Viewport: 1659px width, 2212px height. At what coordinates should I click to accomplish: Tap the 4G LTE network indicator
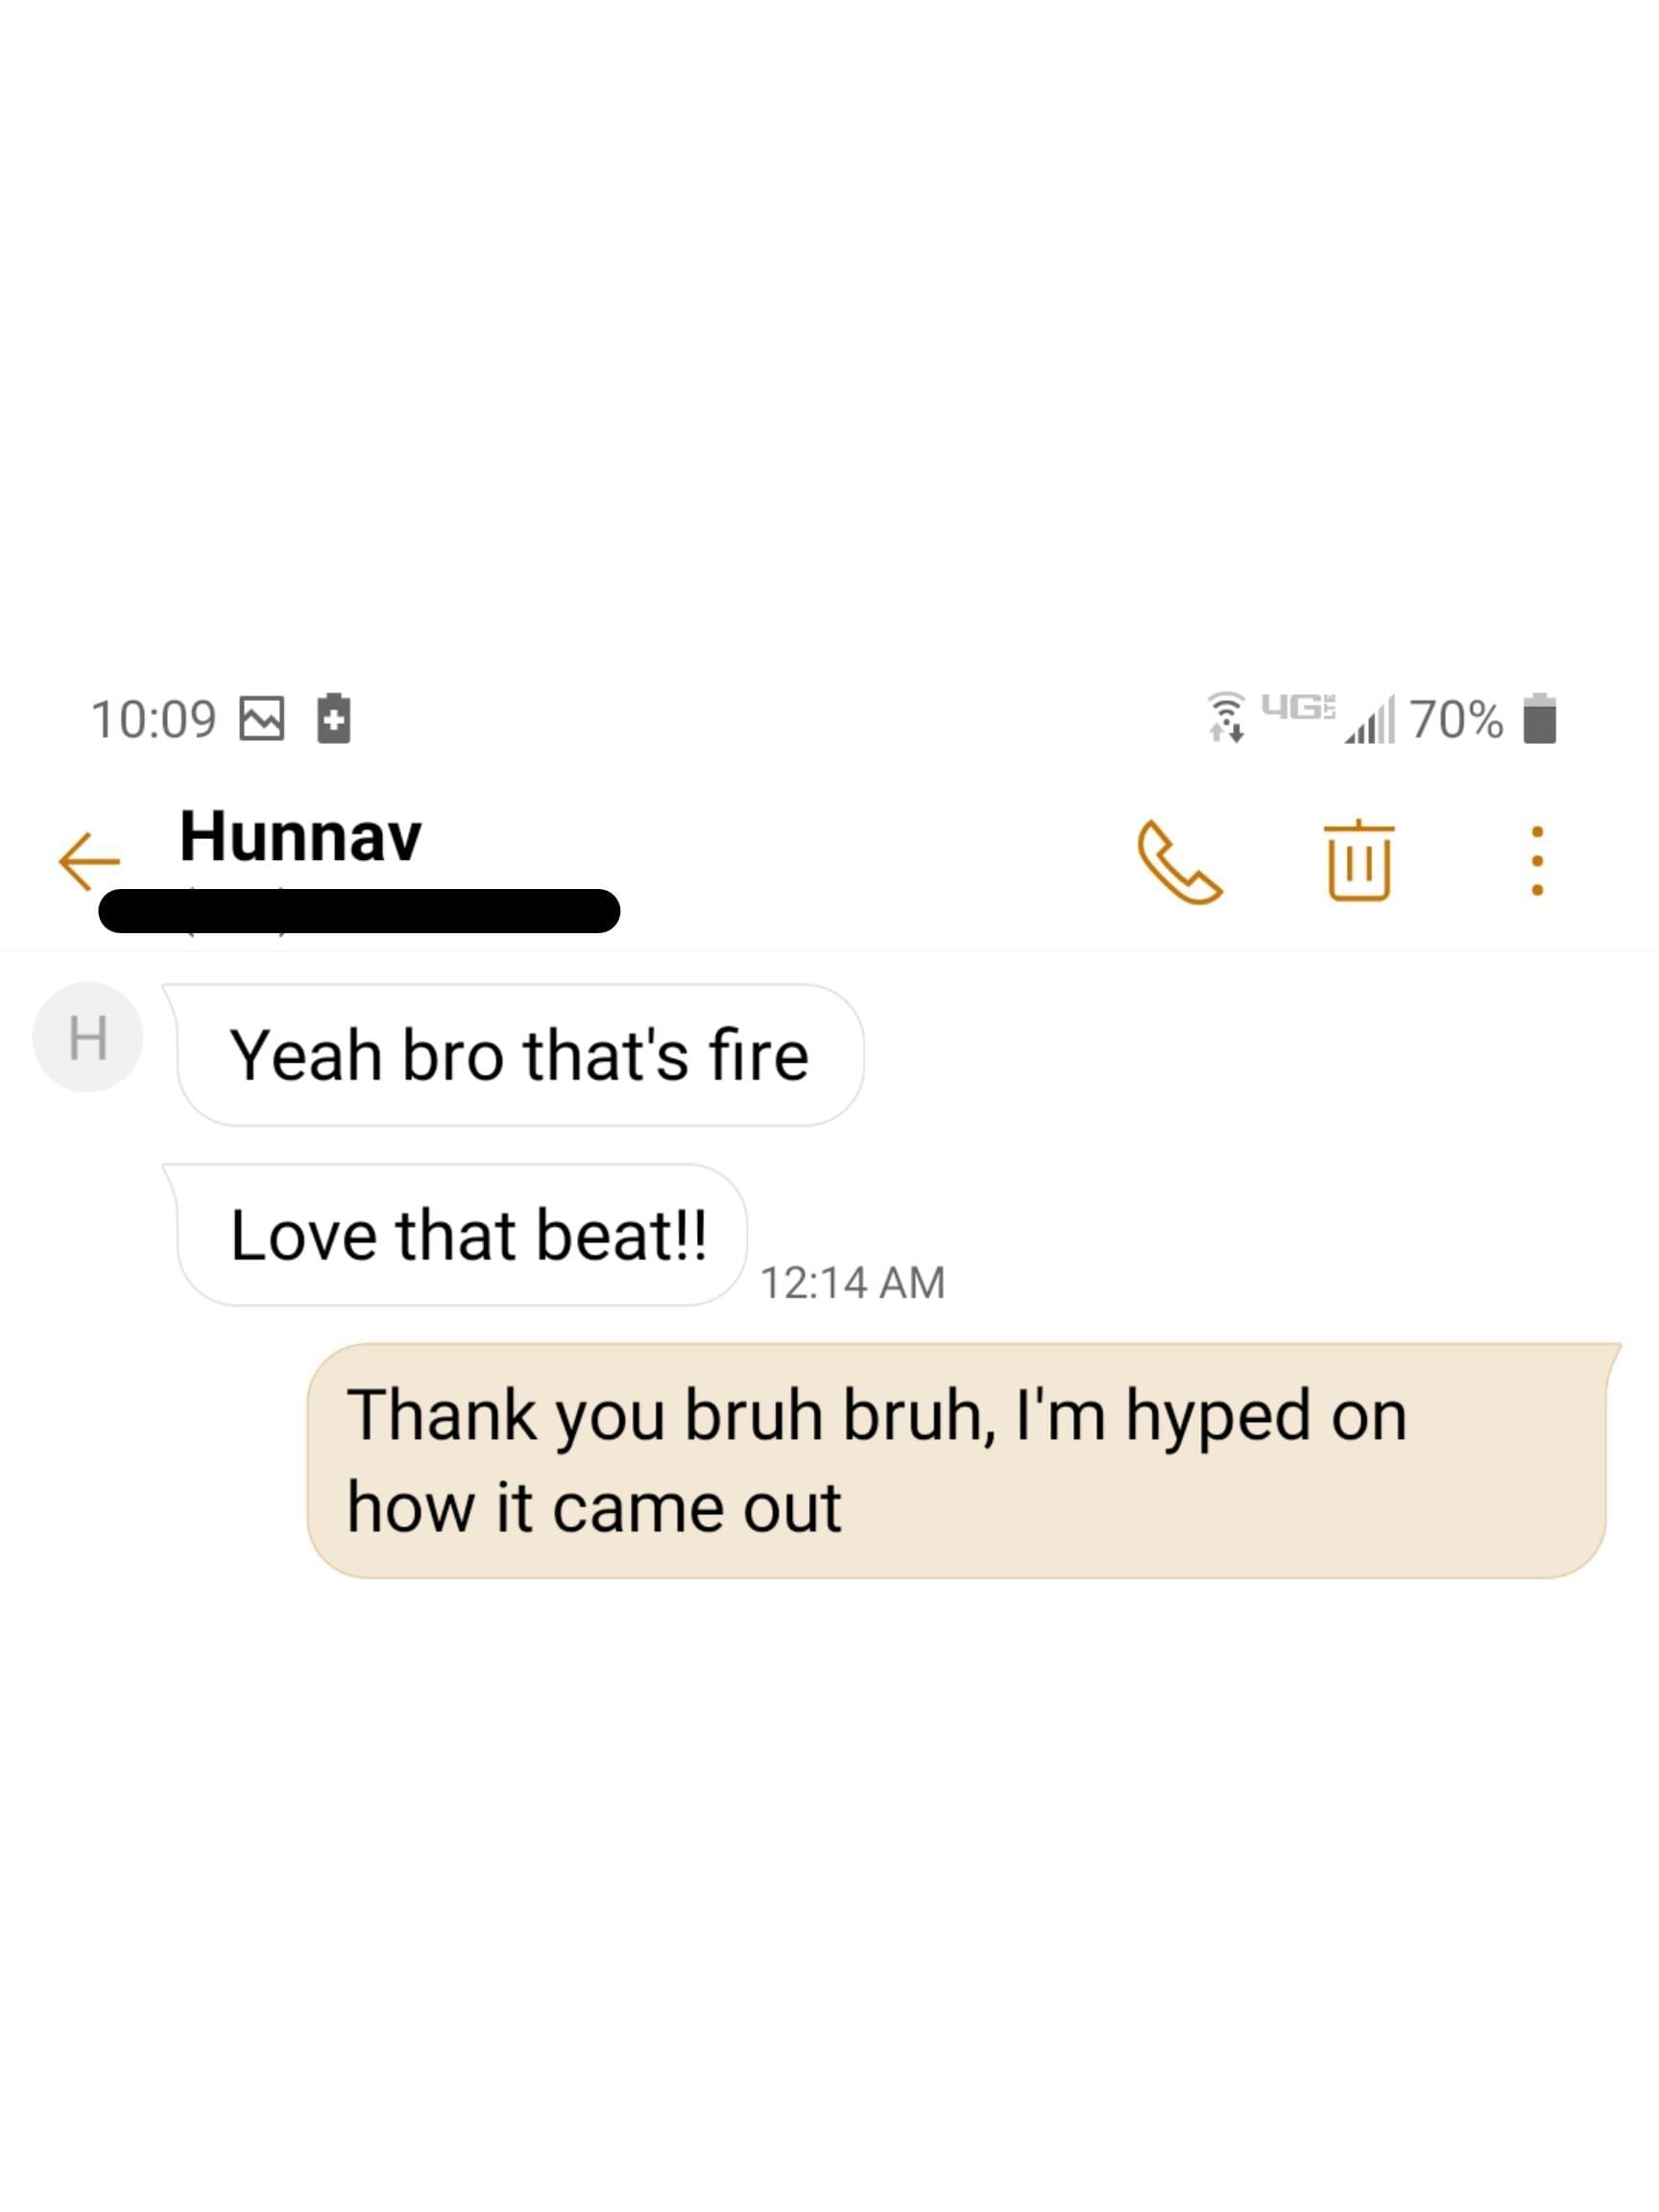pyautogui.click(x=1297, y=707)
